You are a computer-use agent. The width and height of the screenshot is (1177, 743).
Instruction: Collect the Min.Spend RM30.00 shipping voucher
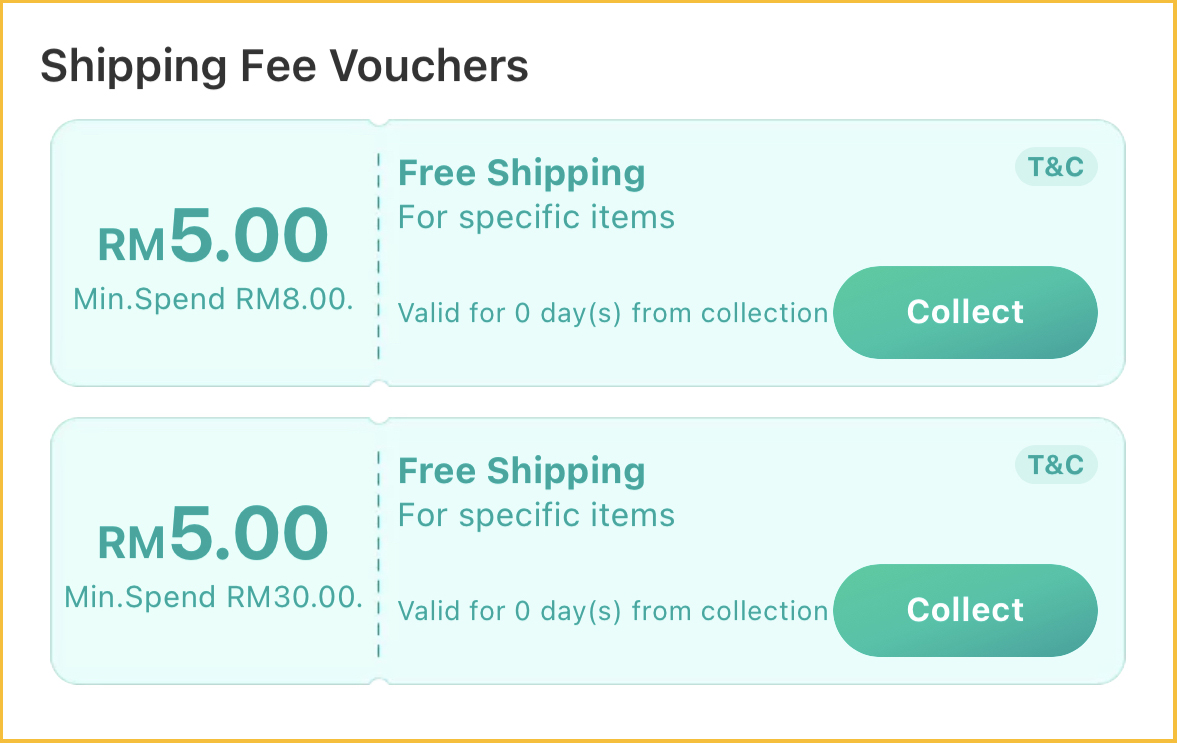965,610
